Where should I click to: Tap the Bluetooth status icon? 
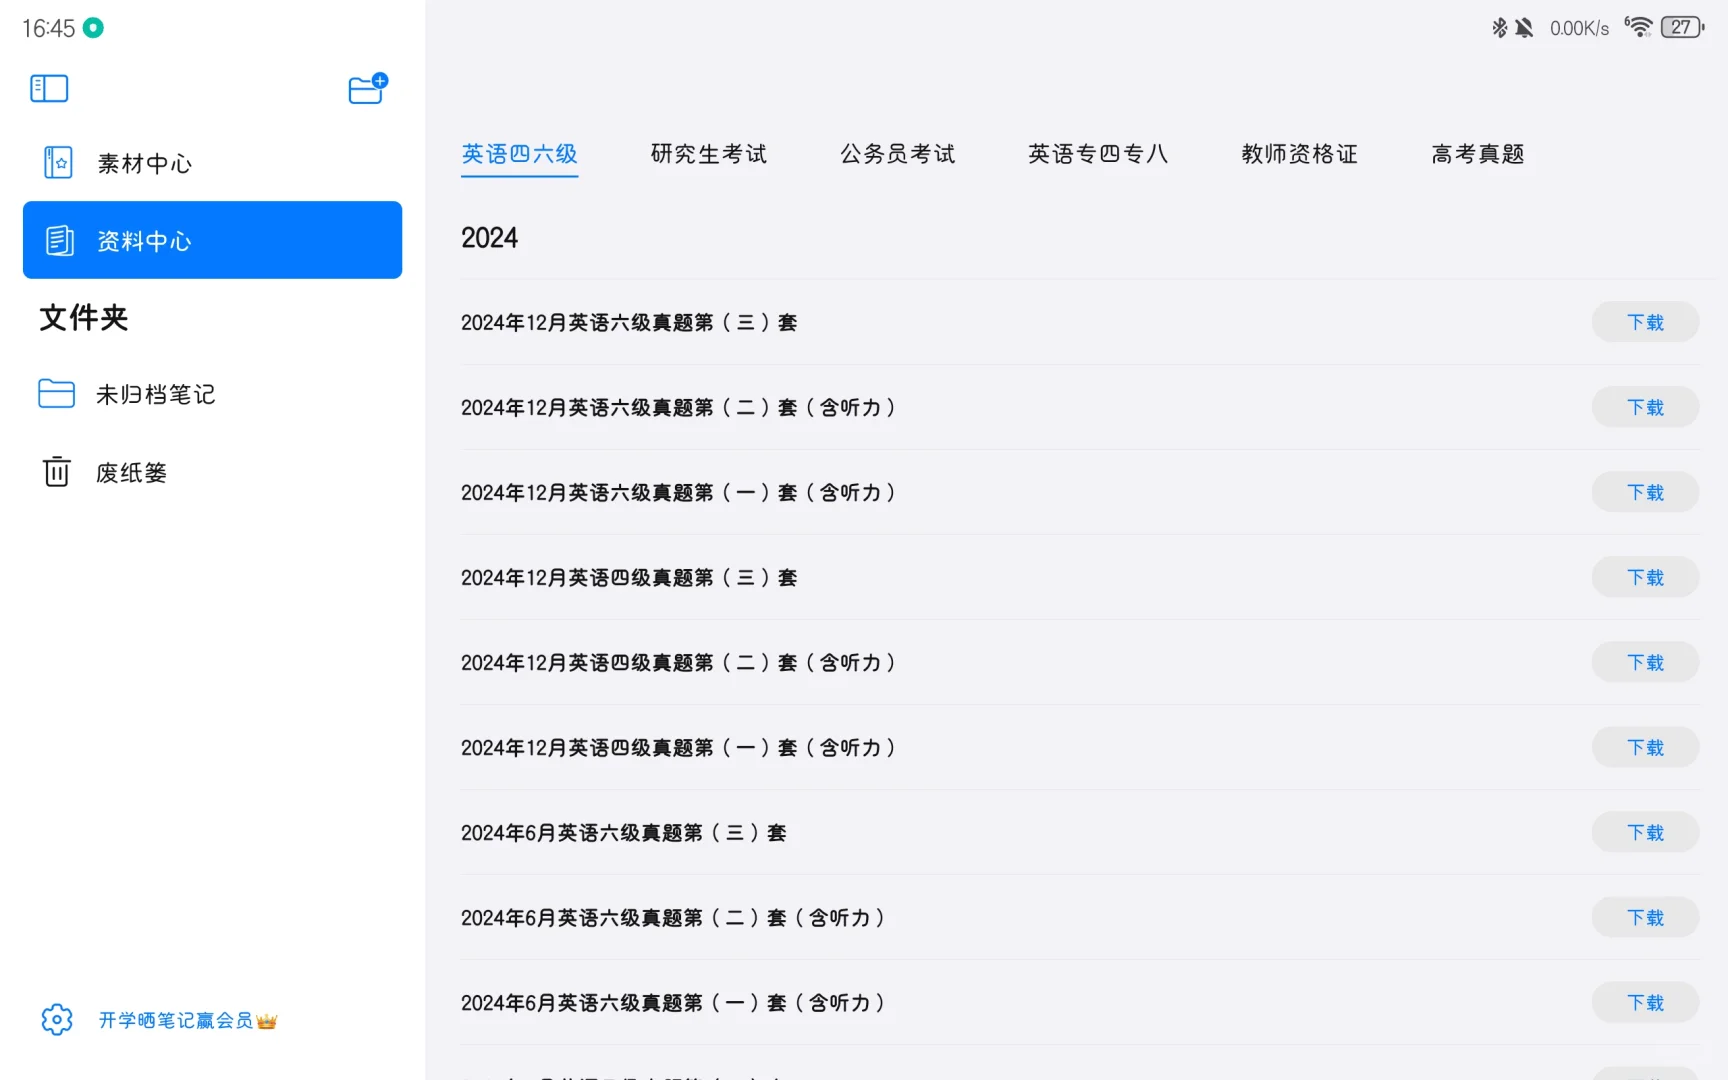point(1499,27)
